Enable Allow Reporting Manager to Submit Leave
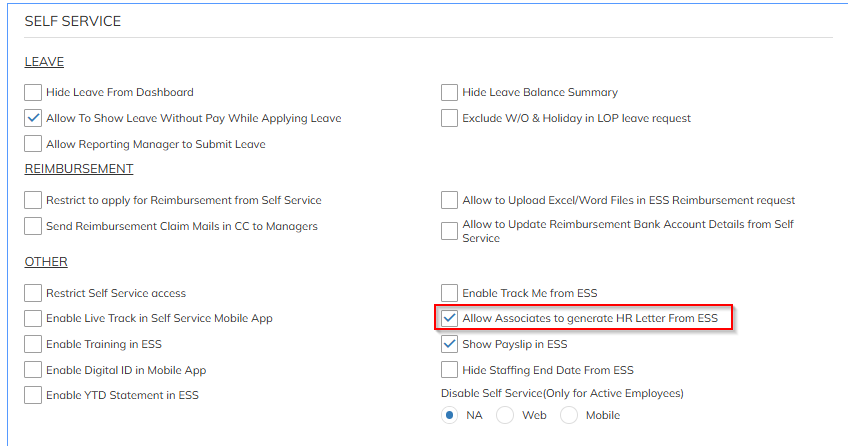848x446 pixels. pos(33,144)
